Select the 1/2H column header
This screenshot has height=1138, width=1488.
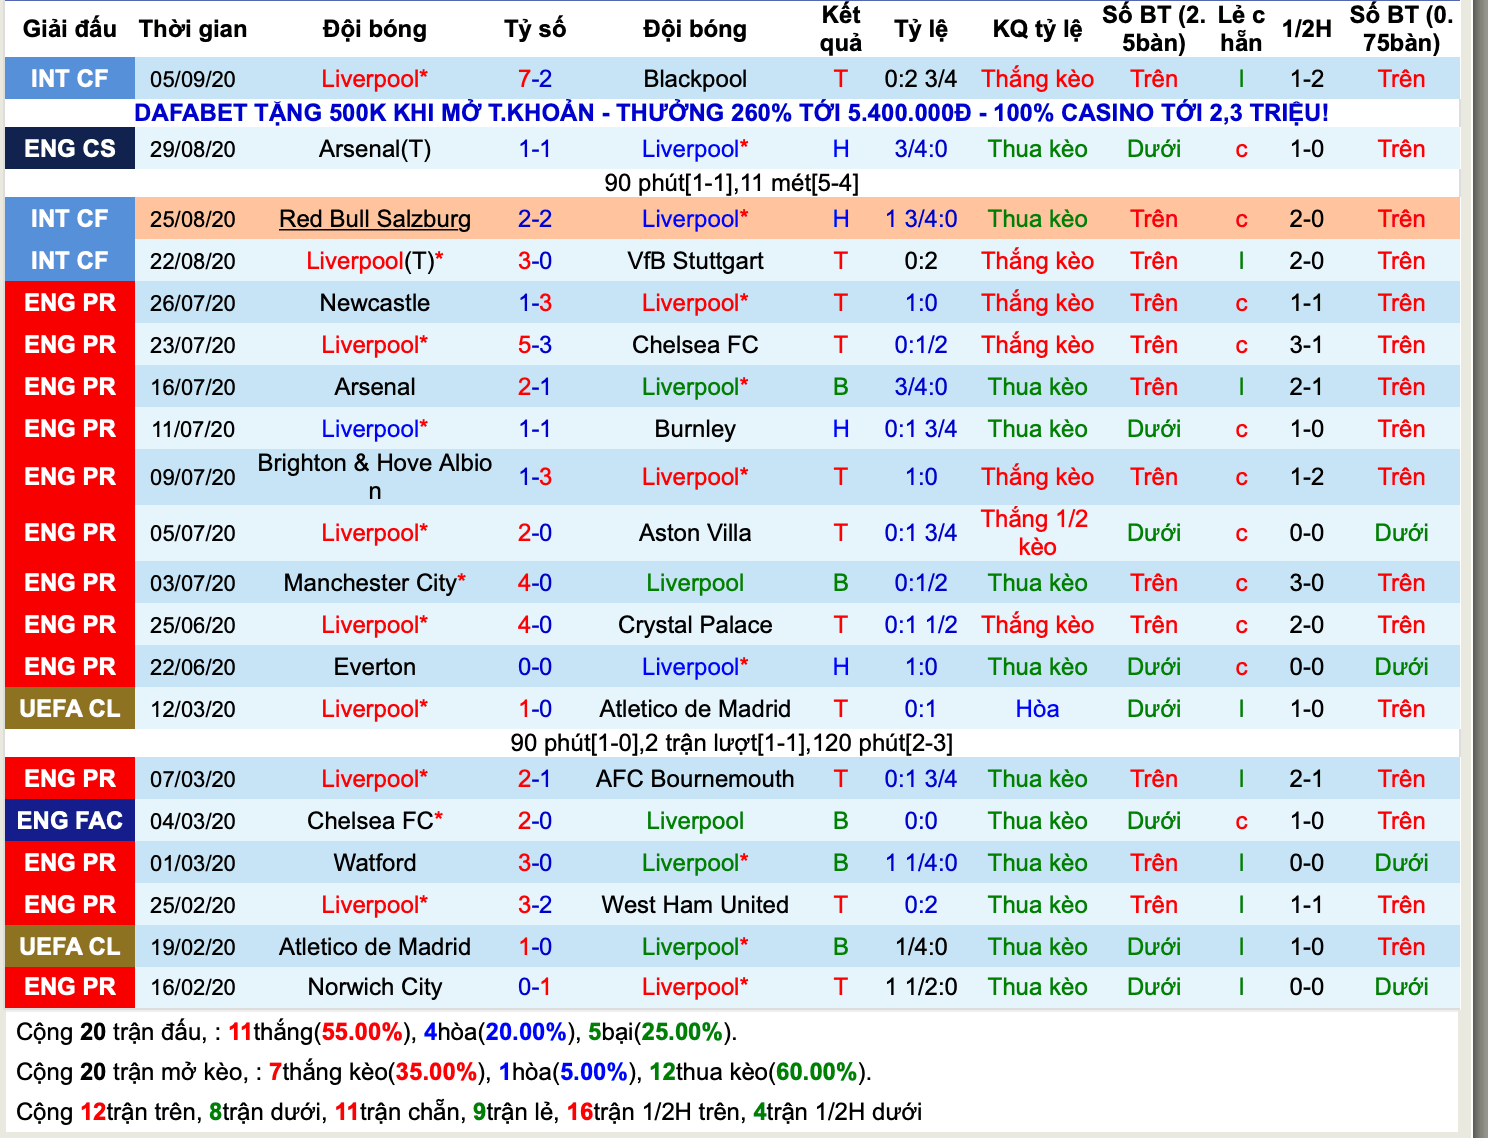pyautogui.click(x=1307, y=29)
